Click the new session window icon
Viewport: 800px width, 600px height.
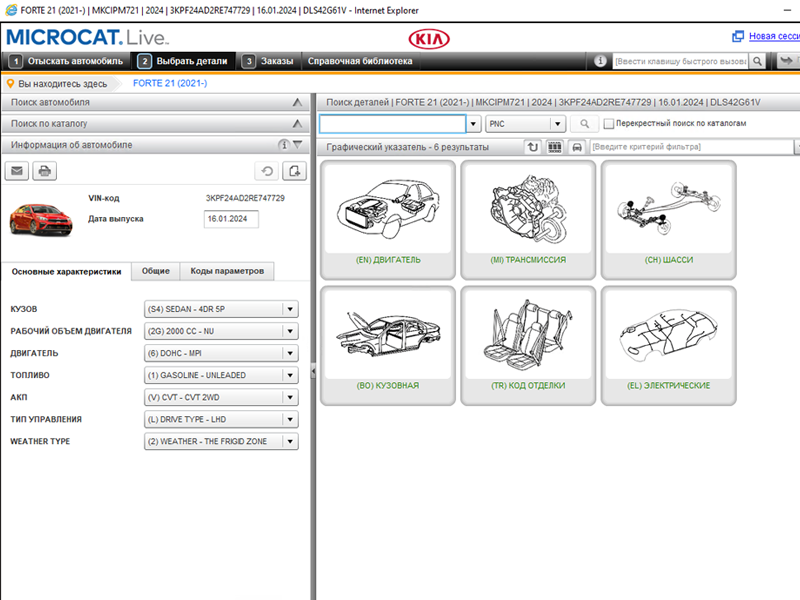[x=738, y=36]
